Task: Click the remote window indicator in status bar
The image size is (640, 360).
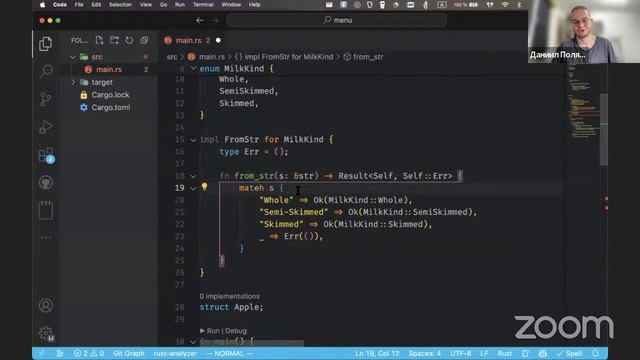Action: tap(41, 353)
